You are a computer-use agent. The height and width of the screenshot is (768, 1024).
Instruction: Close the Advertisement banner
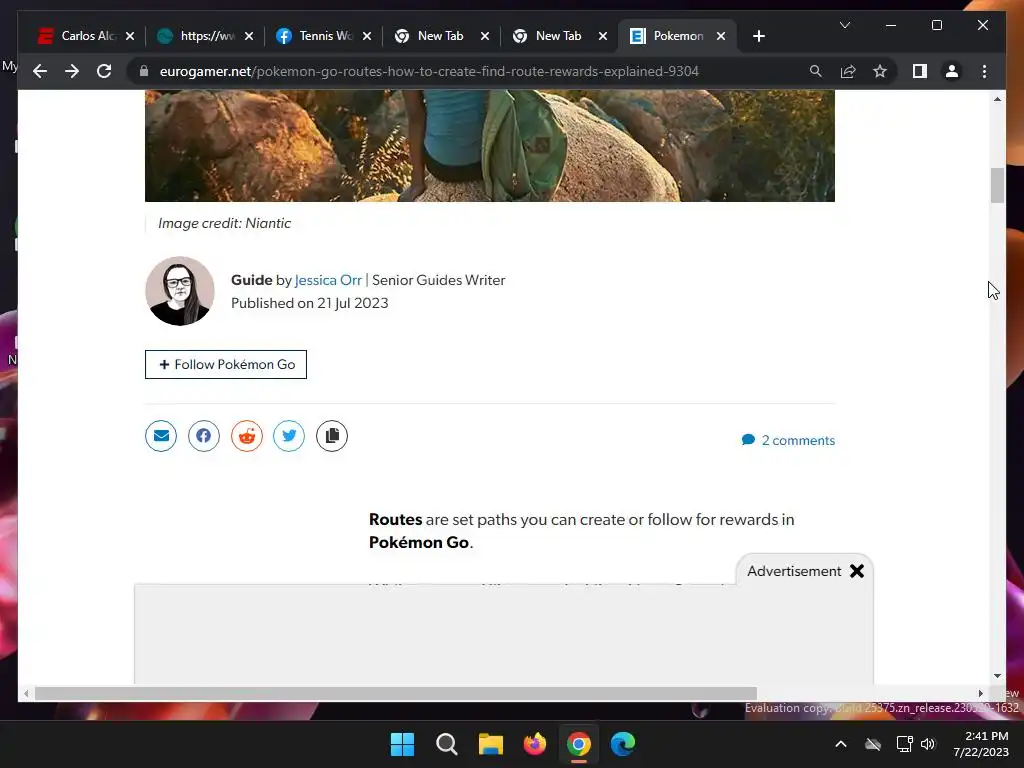point(857,571)
